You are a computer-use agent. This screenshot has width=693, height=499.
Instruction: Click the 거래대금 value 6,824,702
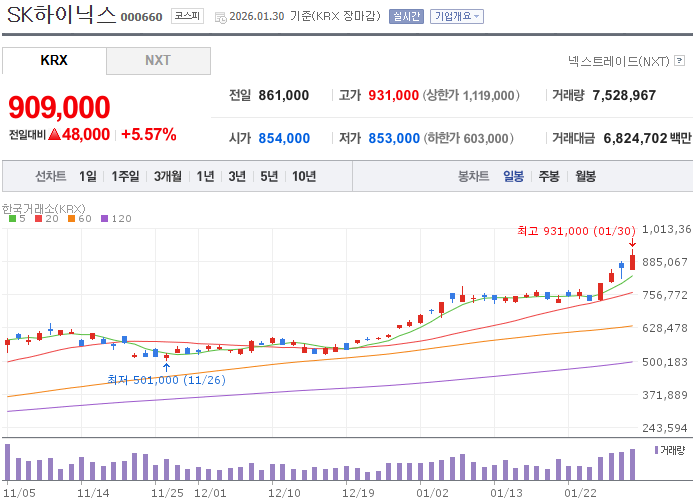(635, 138)
